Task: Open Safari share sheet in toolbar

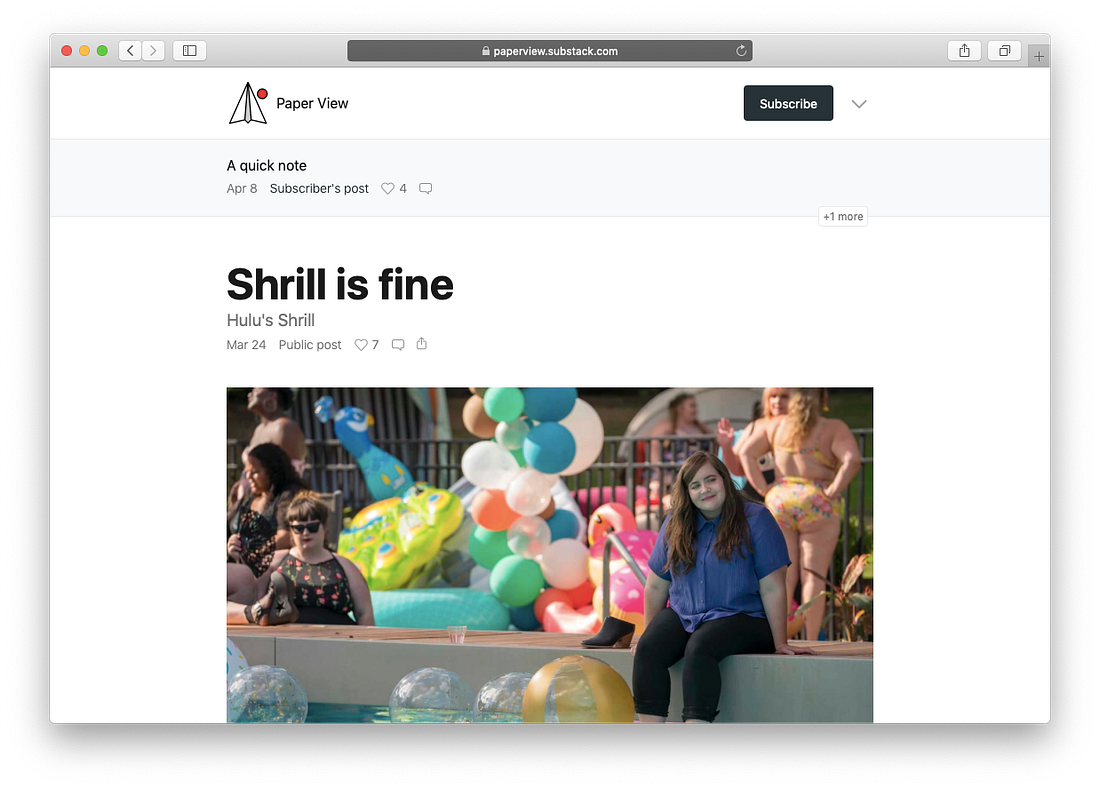Action: tap(965, 50)
